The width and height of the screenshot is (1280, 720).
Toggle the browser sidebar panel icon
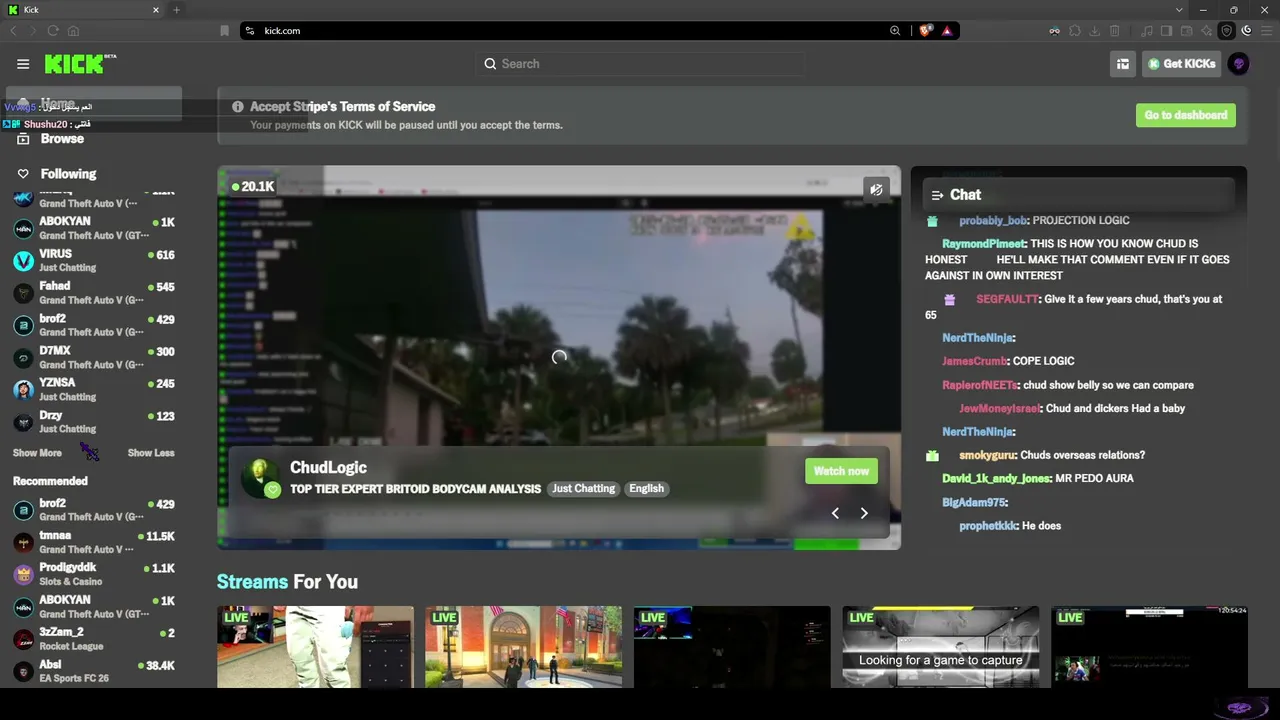[1167, 31]
